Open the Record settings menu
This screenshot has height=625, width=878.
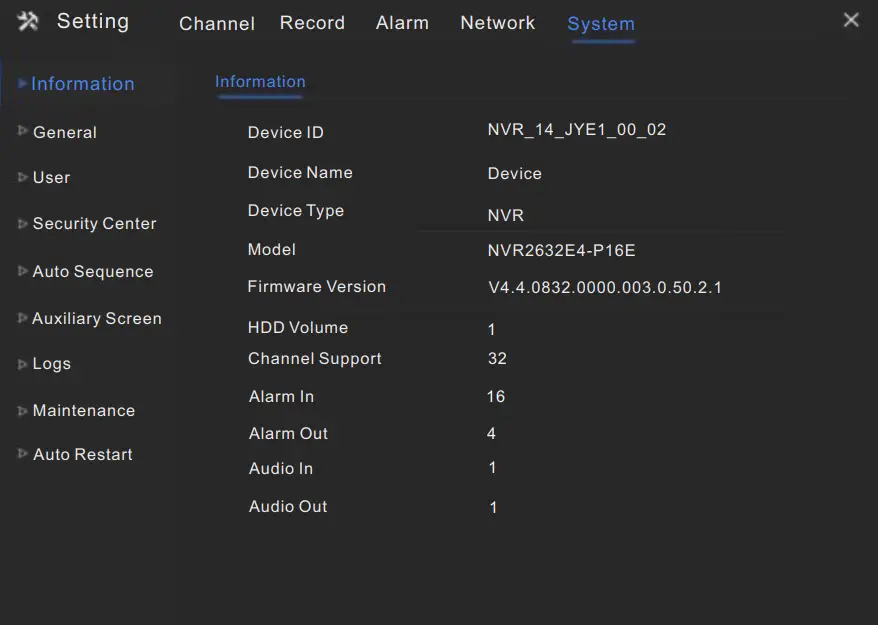[x=312, y=22]
